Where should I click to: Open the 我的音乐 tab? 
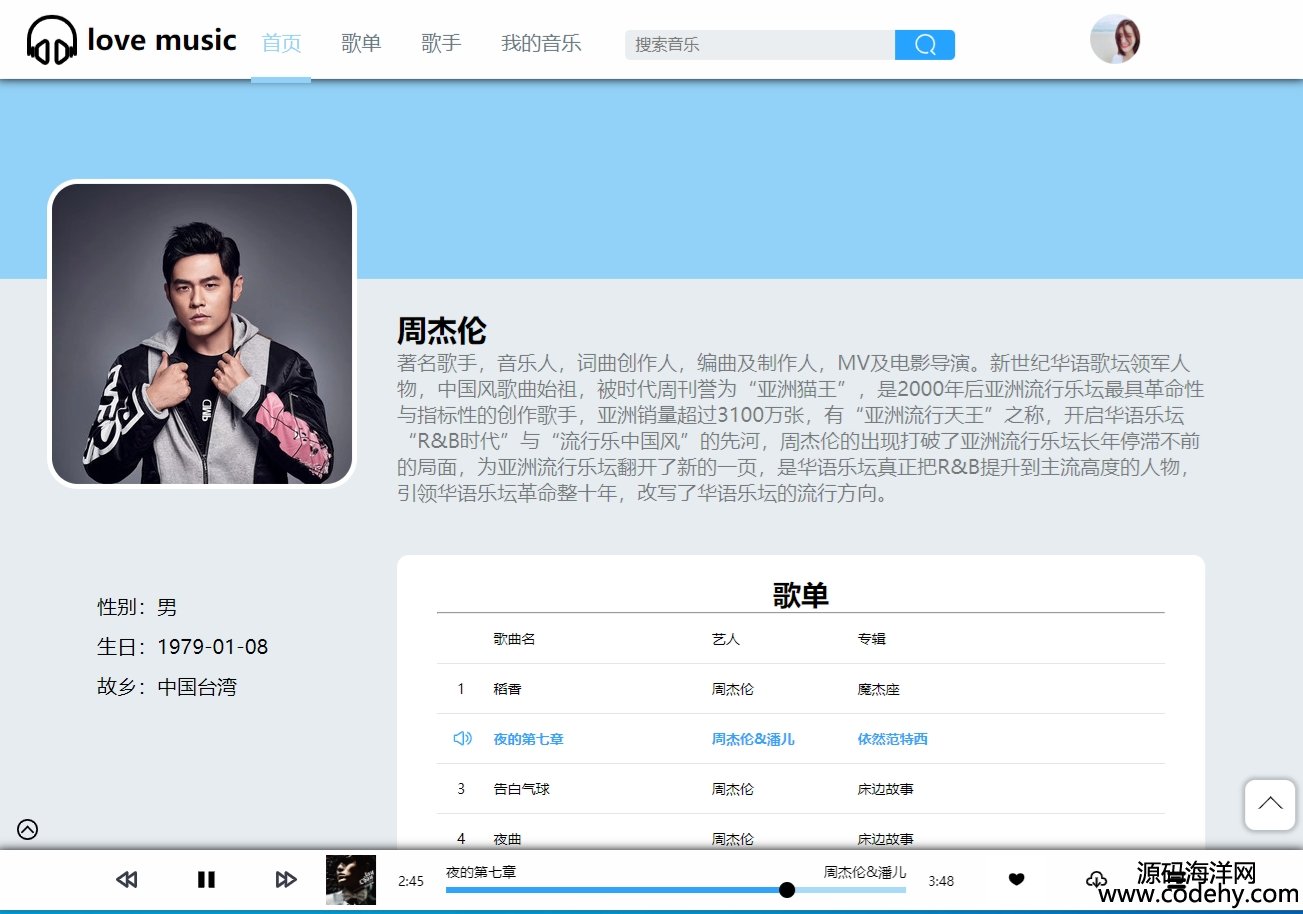(x=541, y=43)
